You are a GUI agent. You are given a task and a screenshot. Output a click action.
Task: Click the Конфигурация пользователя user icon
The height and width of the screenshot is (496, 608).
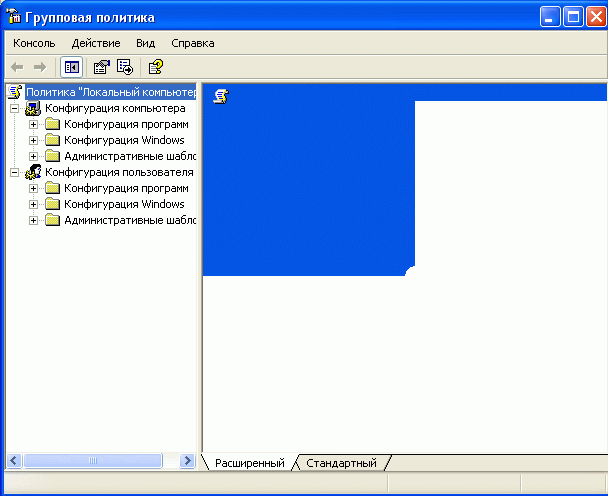pos(33,172)
